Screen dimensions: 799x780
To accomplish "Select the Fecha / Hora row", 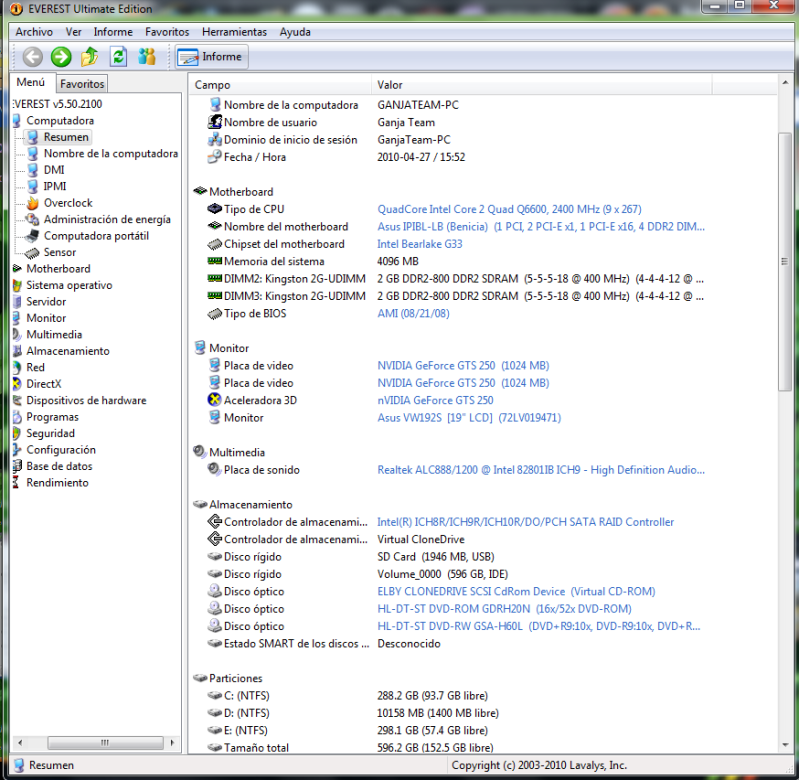I will click(335, 157).
